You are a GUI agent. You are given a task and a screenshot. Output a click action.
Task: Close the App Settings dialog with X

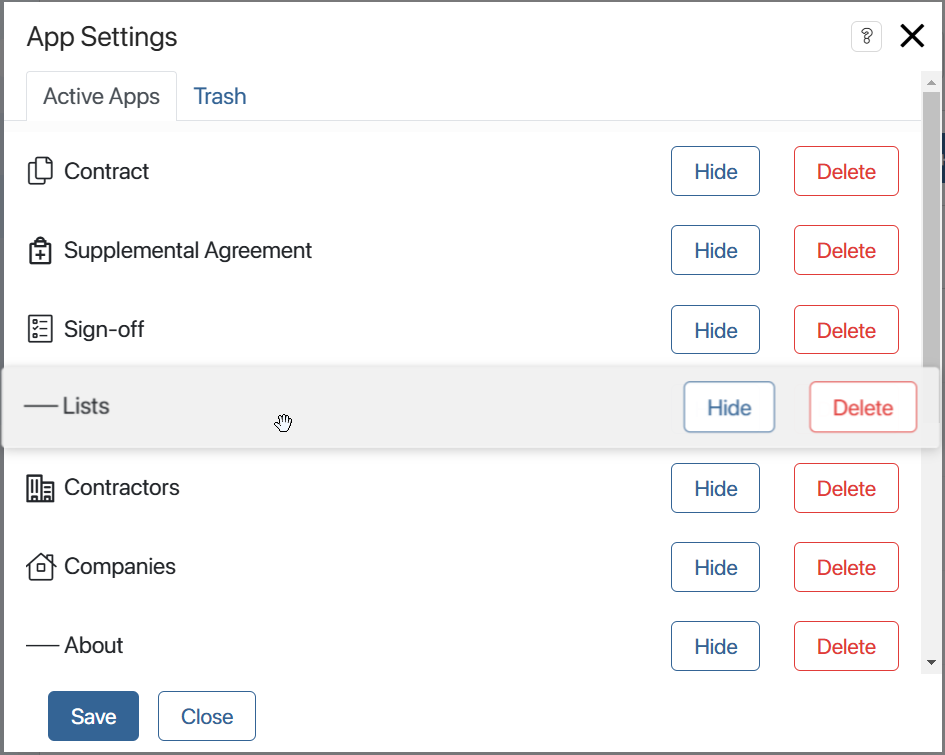point(912,36)
